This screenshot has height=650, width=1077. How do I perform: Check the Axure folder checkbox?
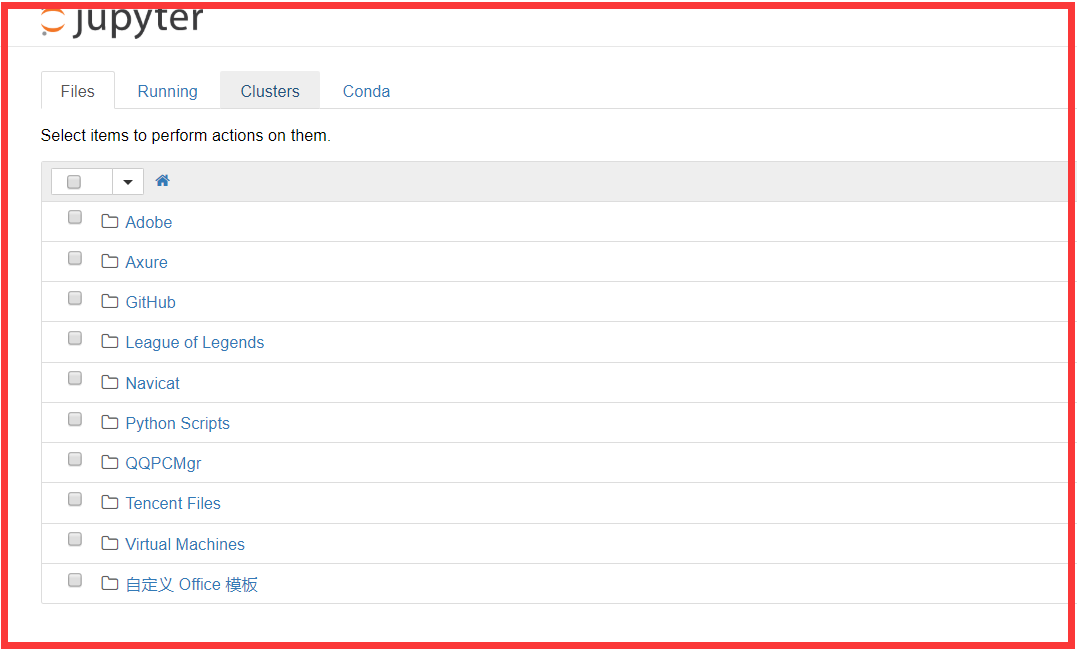click(x=75, y=258)
